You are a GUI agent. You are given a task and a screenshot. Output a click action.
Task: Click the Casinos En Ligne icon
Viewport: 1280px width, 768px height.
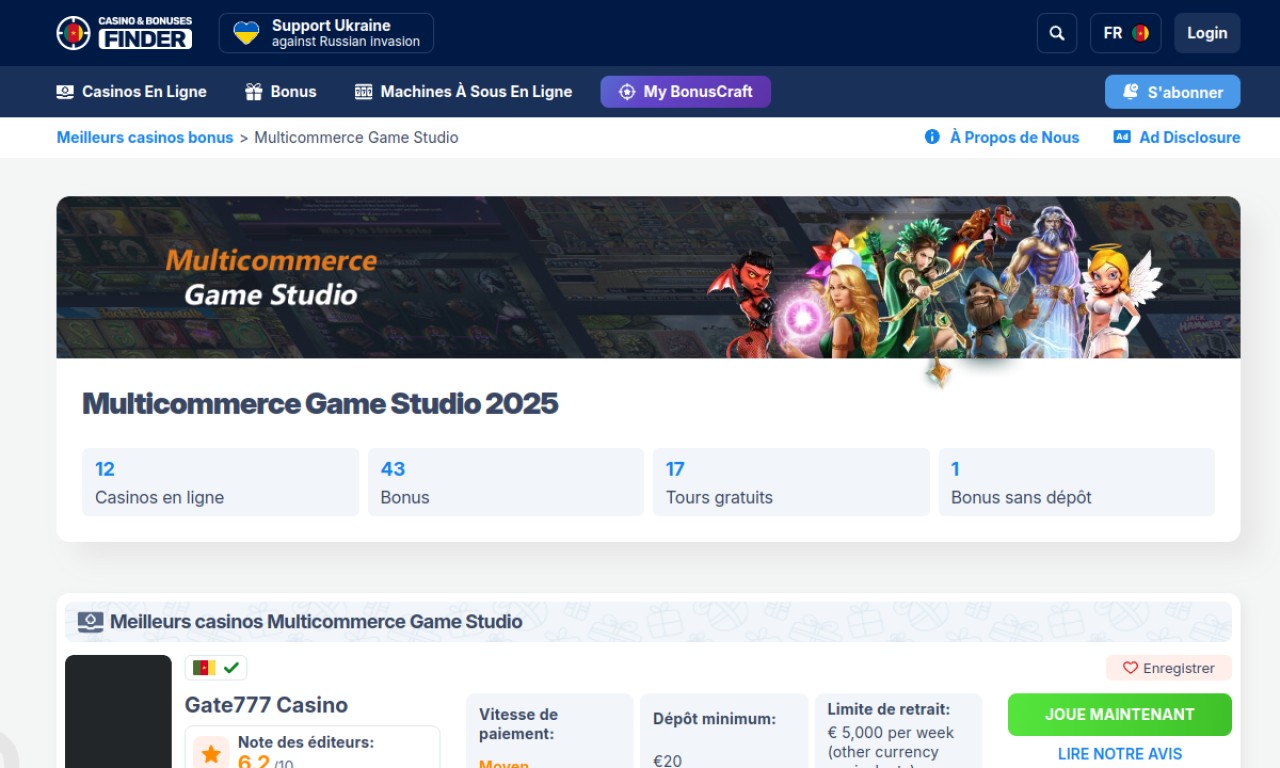coord(65,92)
